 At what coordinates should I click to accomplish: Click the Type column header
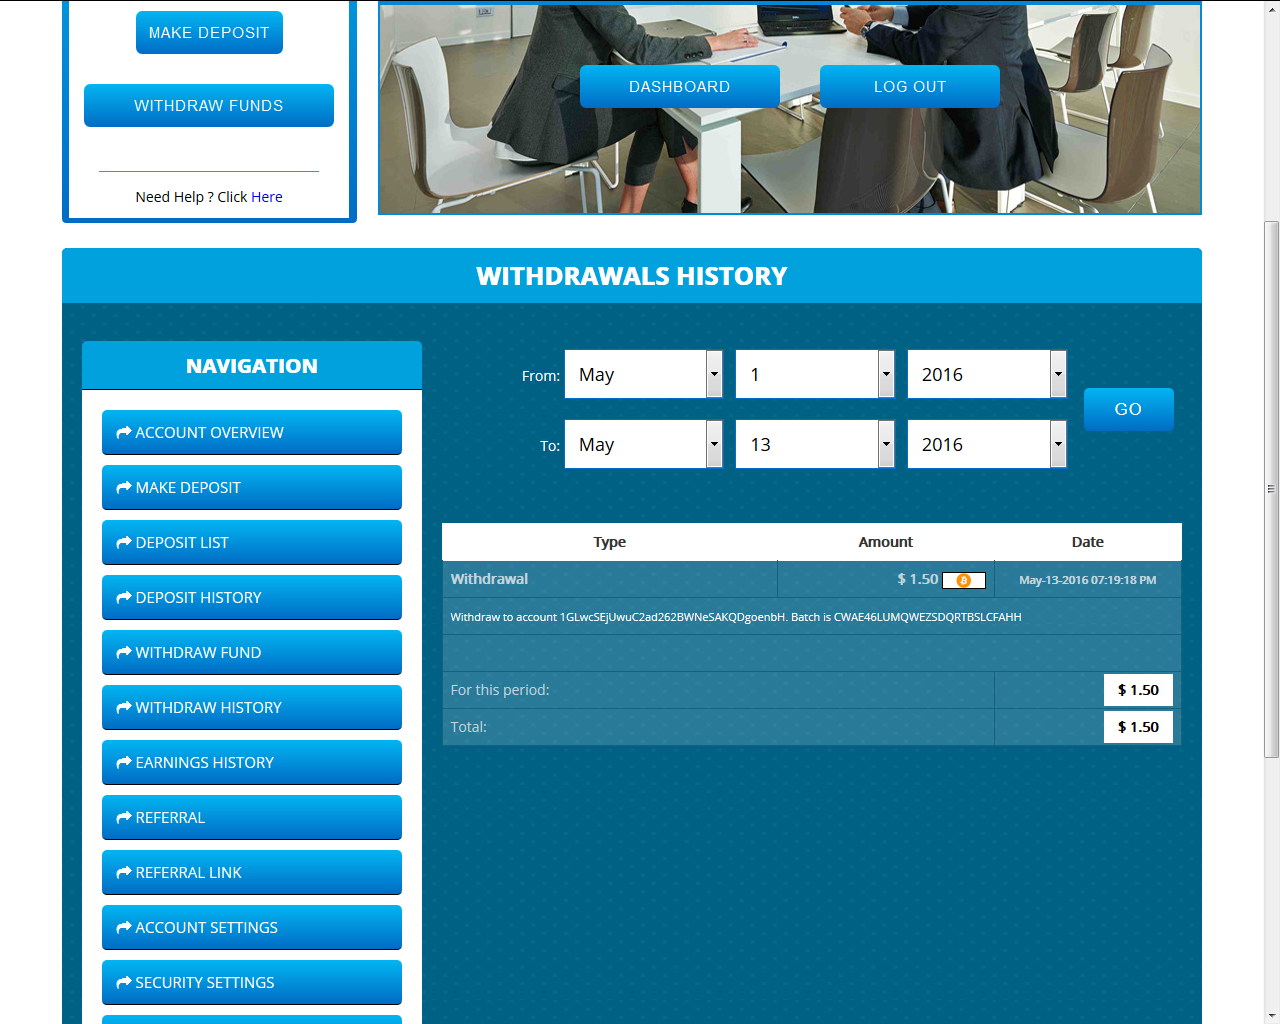[610, 542]
